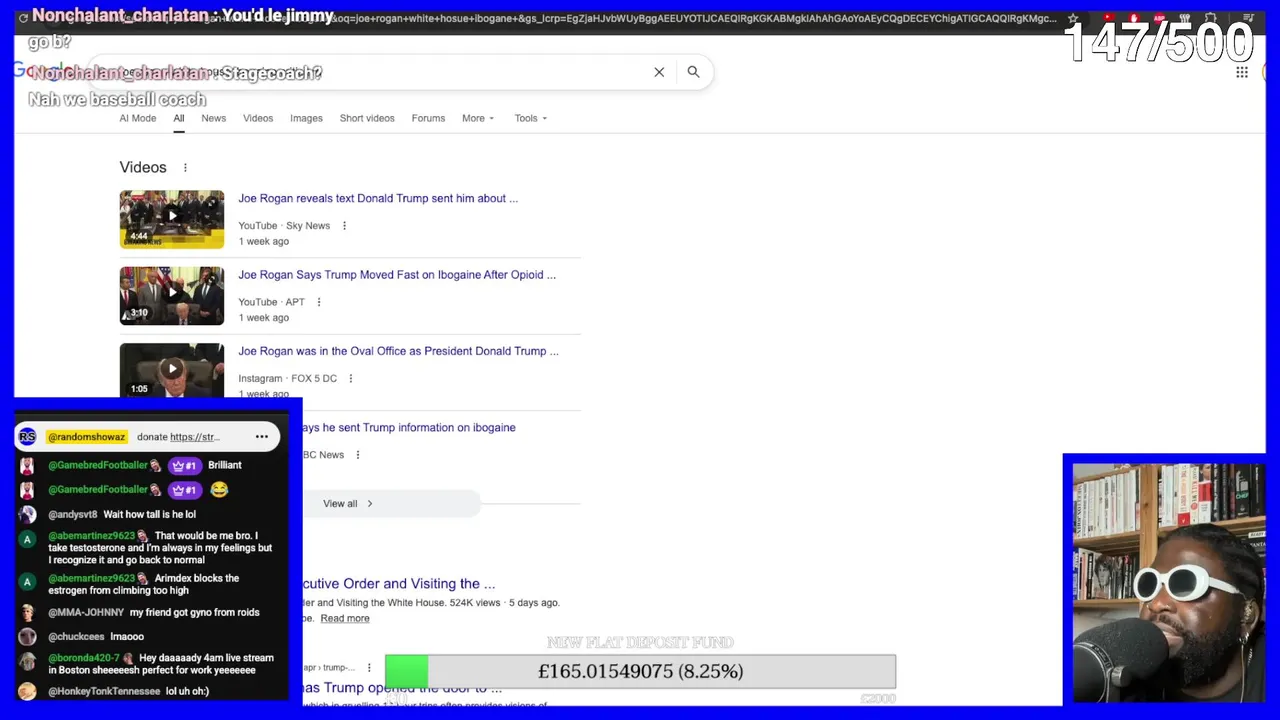Open the chat overlay three-dot options menu
The height and width of the screenshot is (720, 1280).
pyautogui.click(x=262, y=437)
